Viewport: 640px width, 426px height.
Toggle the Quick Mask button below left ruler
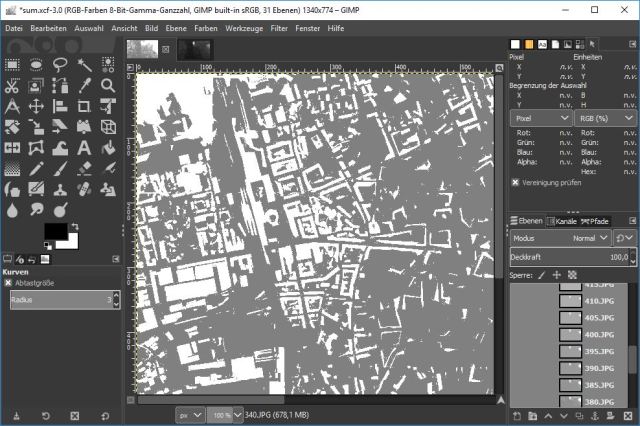[131, 400]
